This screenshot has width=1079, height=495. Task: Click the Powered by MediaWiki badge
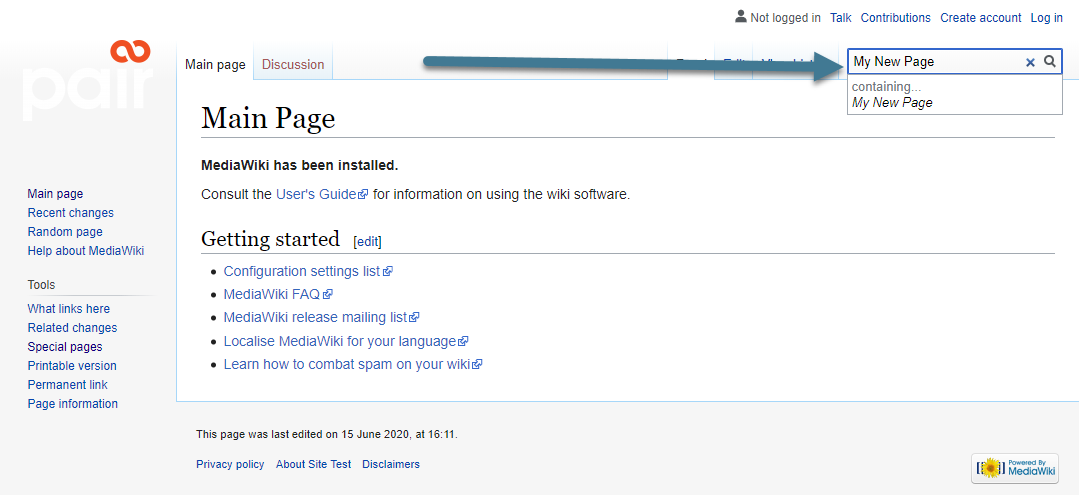[x=1014, y=468]
